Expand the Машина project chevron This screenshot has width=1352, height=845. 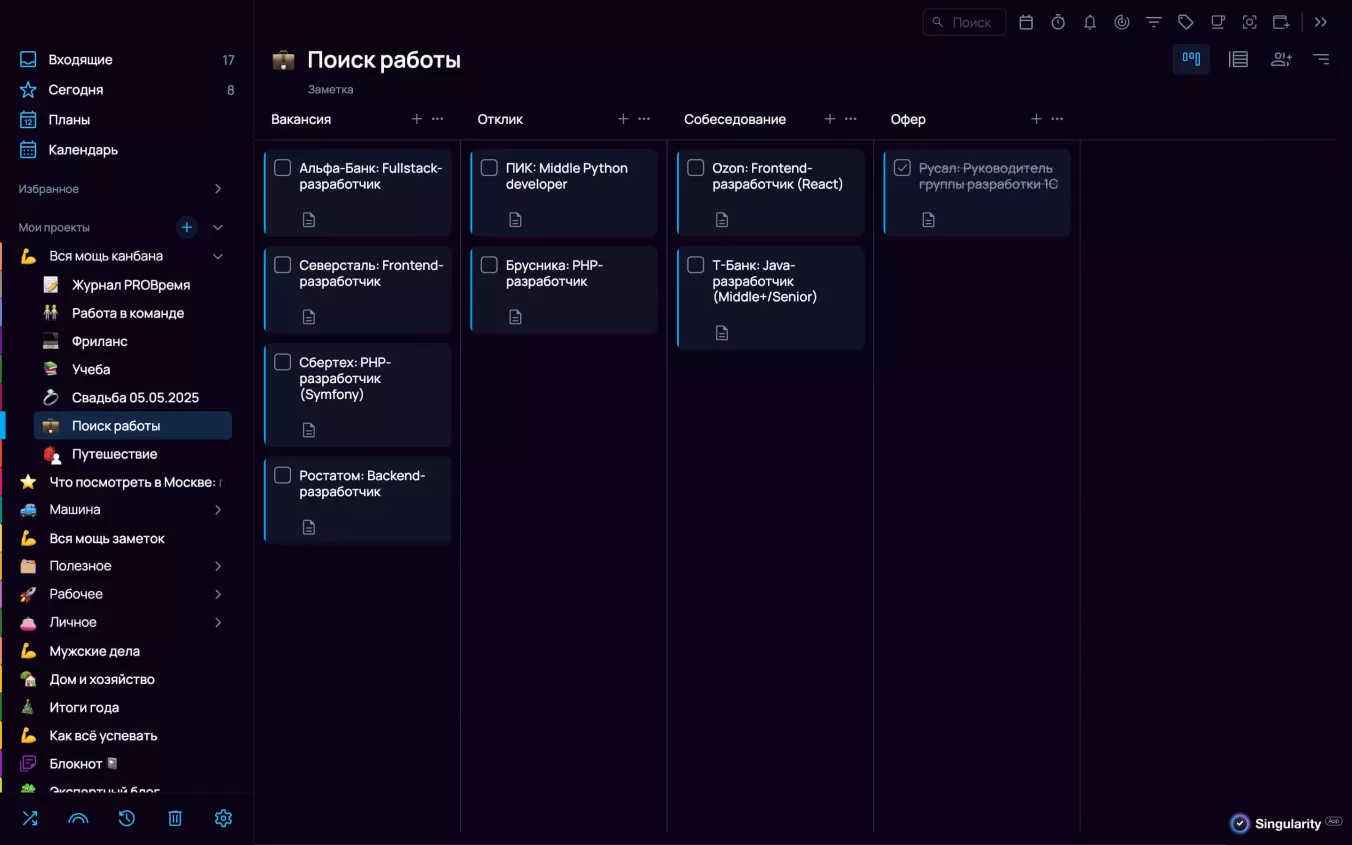point(218,510)
